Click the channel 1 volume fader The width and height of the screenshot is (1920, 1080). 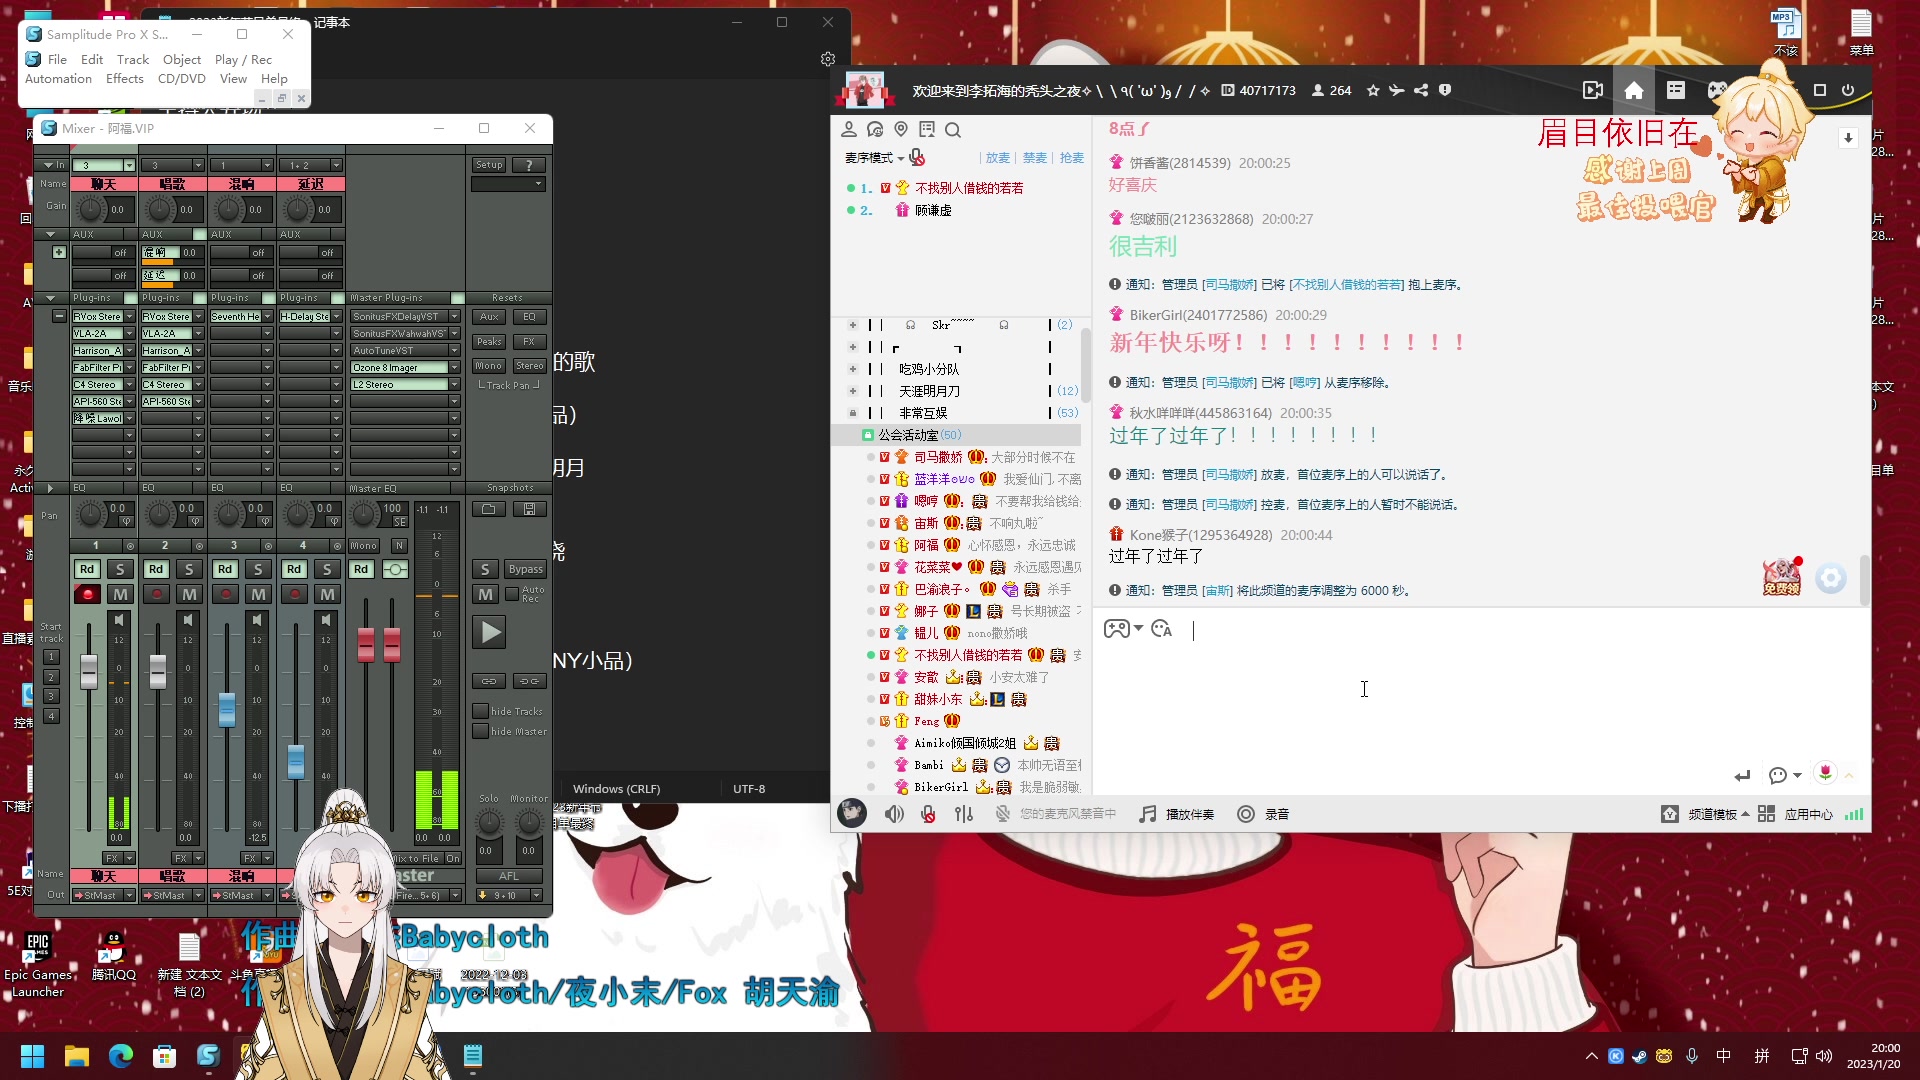click(89, 671)
